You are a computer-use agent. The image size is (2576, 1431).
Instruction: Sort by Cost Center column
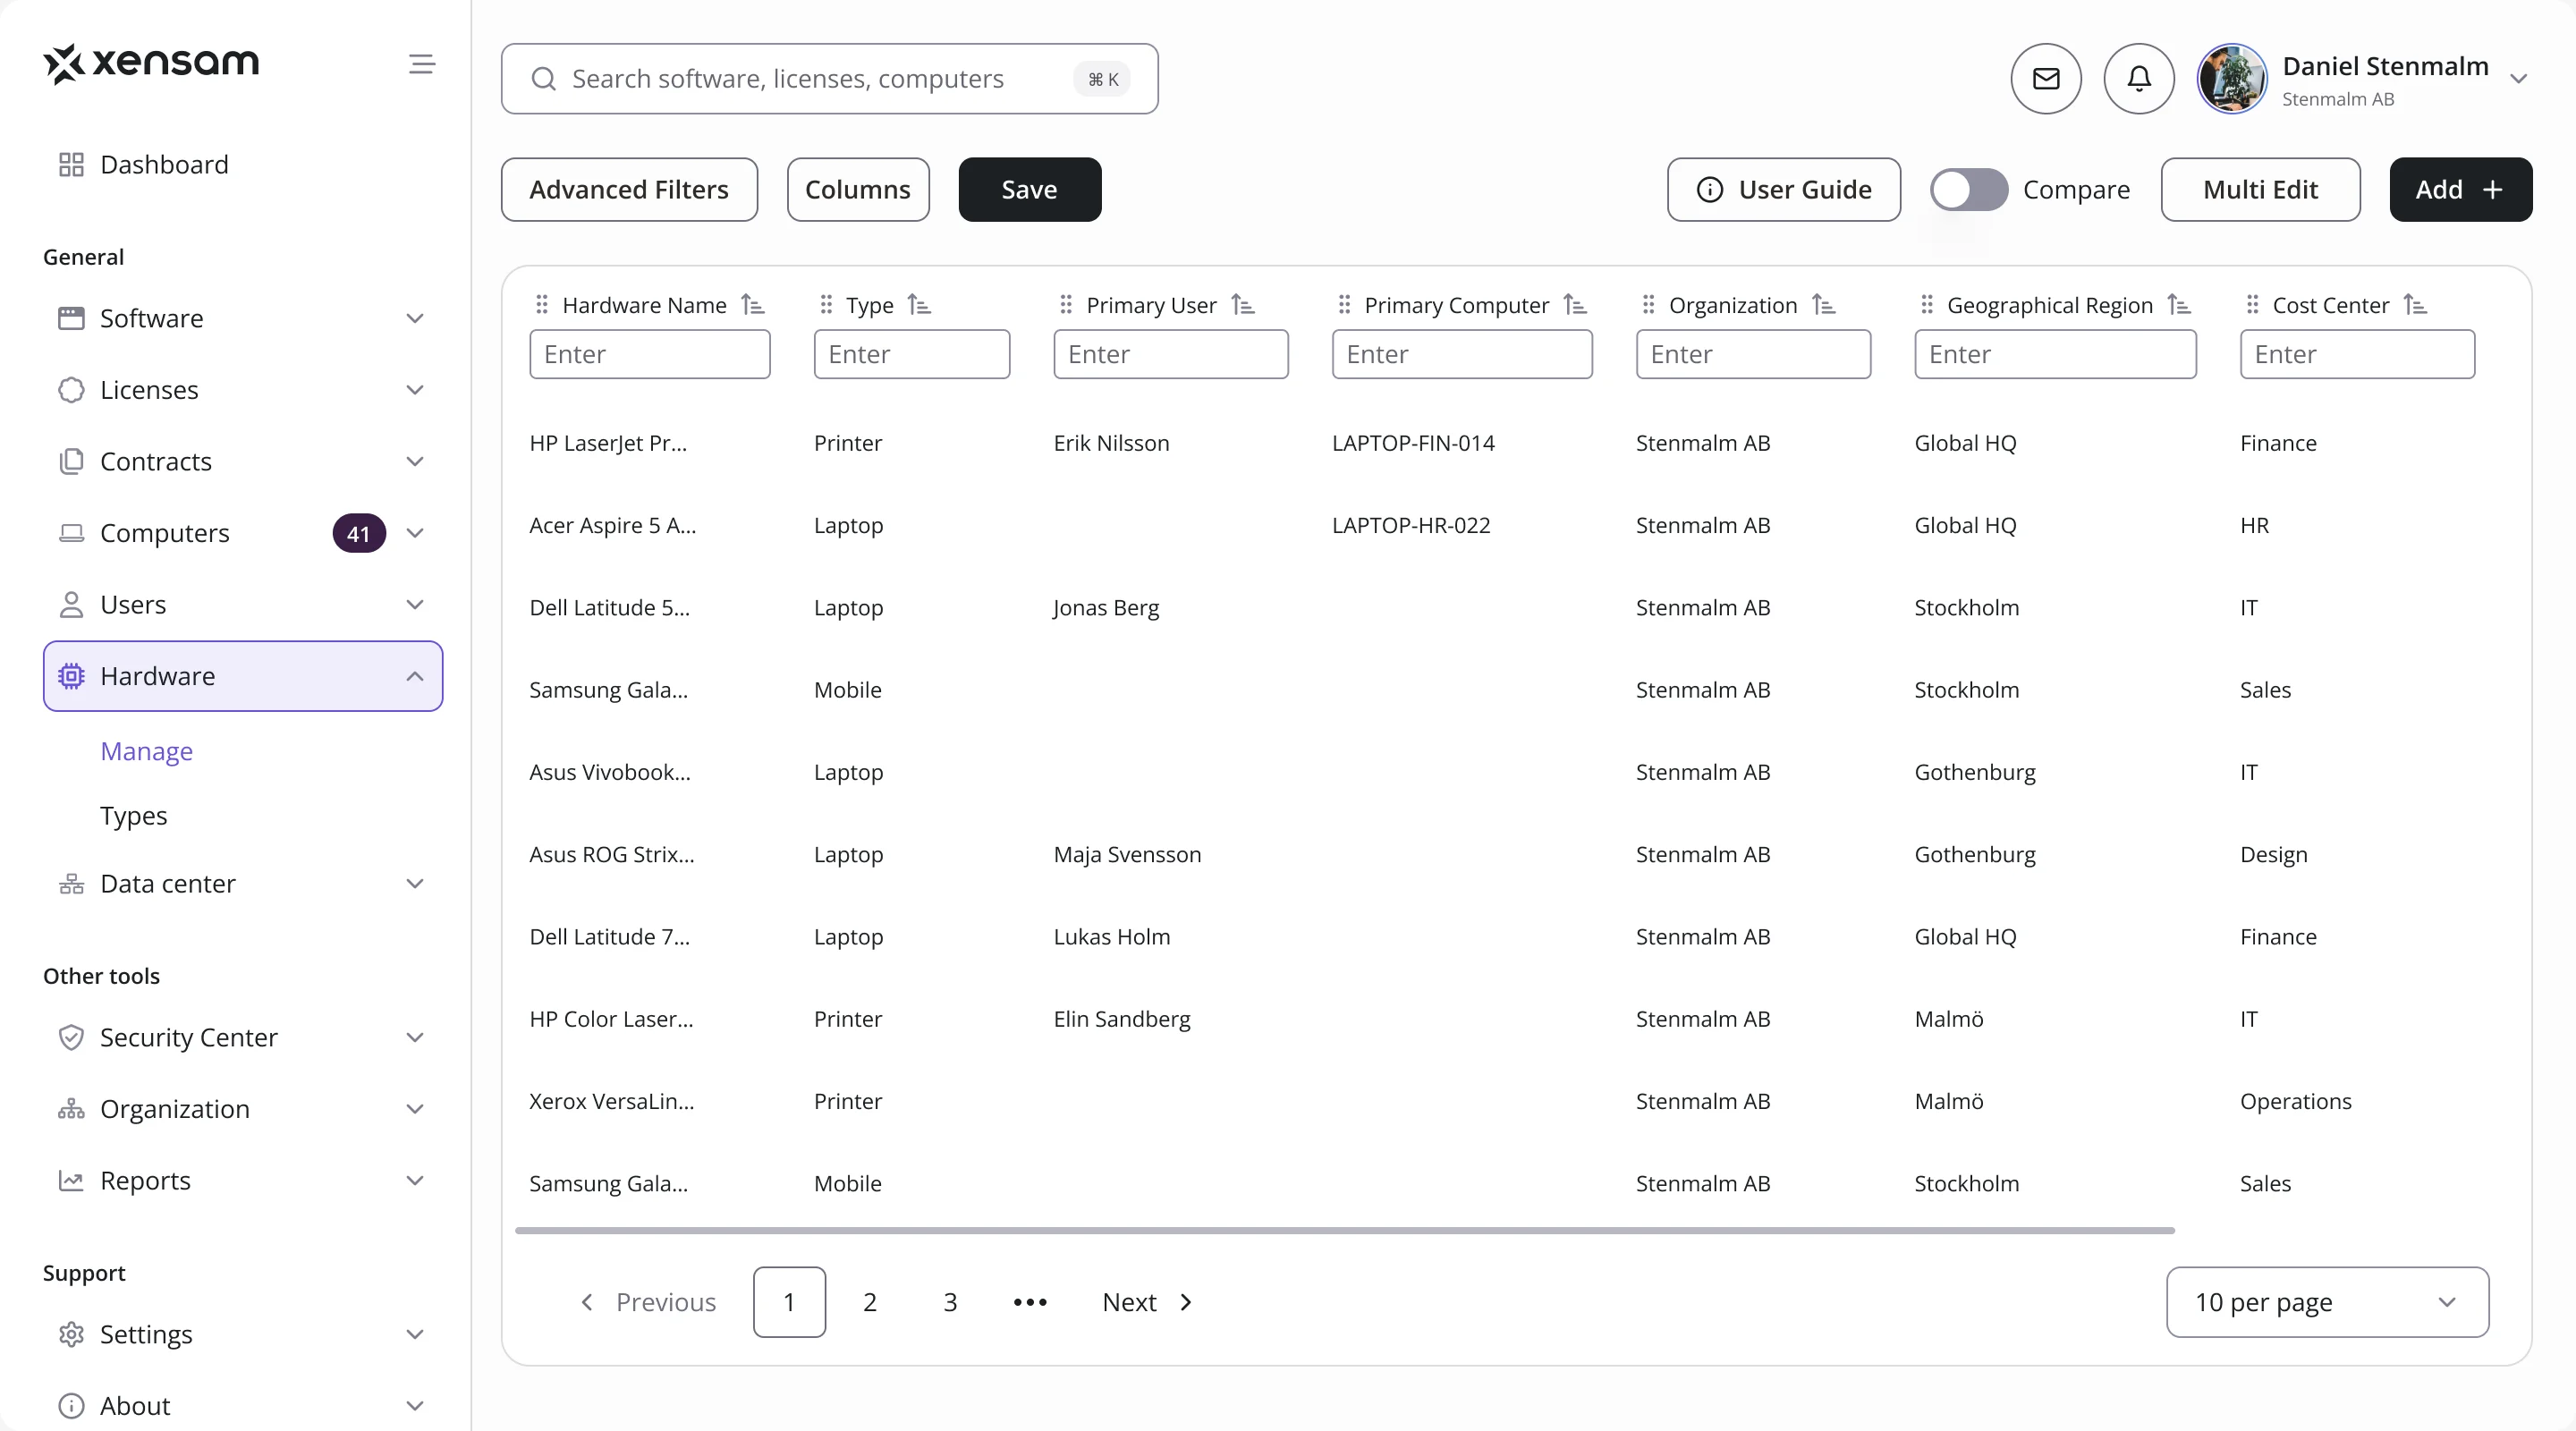tap(2415, 305)
